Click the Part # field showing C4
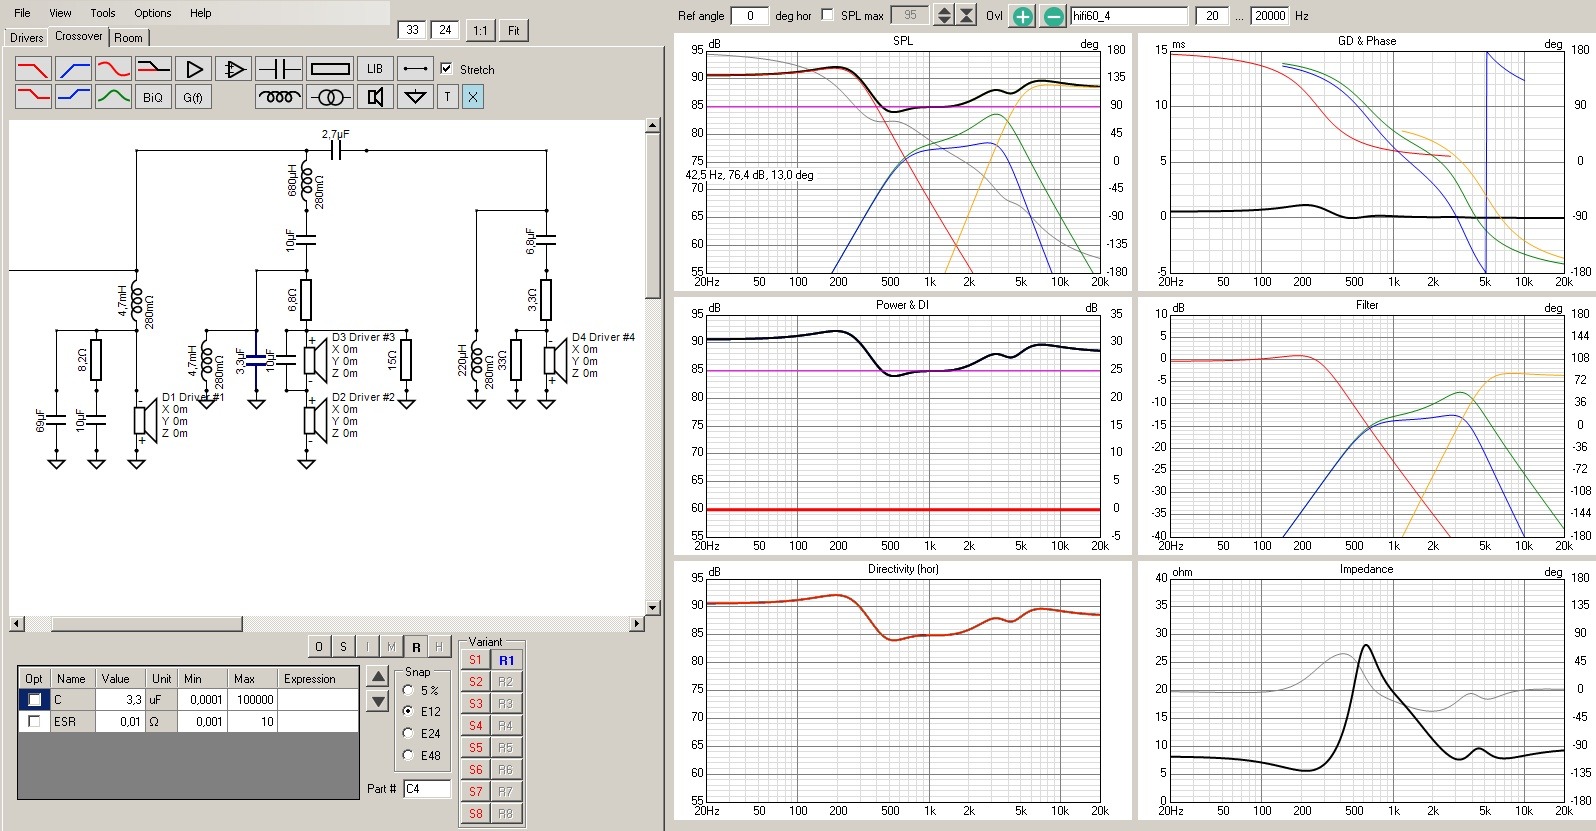The height and width of the screenshot is (831, 1596). tap(427, 789)
